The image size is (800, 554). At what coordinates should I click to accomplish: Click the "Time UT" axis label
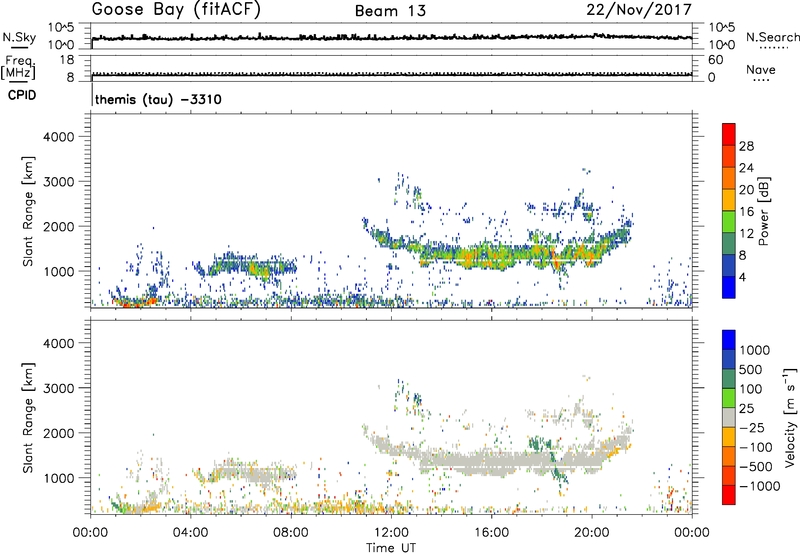pyautogui.click(x=391, y=548)
